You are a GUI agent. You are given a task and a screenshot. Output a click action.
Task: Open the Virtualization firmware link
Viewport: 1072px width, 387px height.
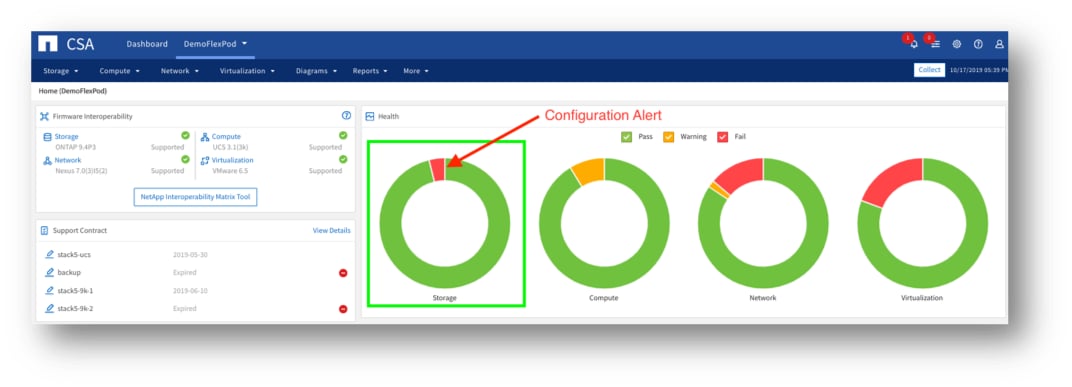[x=232, y=161]
